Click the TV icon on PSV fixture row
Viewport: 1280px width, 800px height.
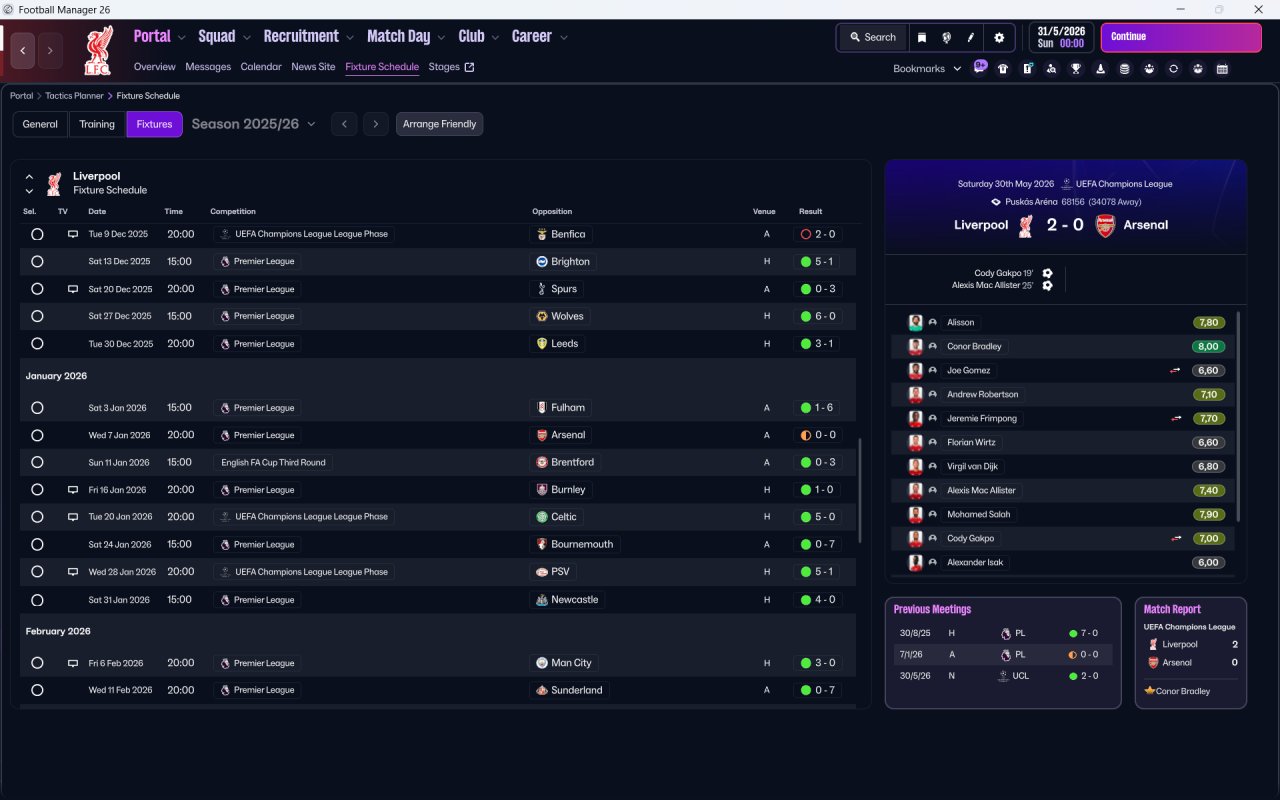pos(73,572)
